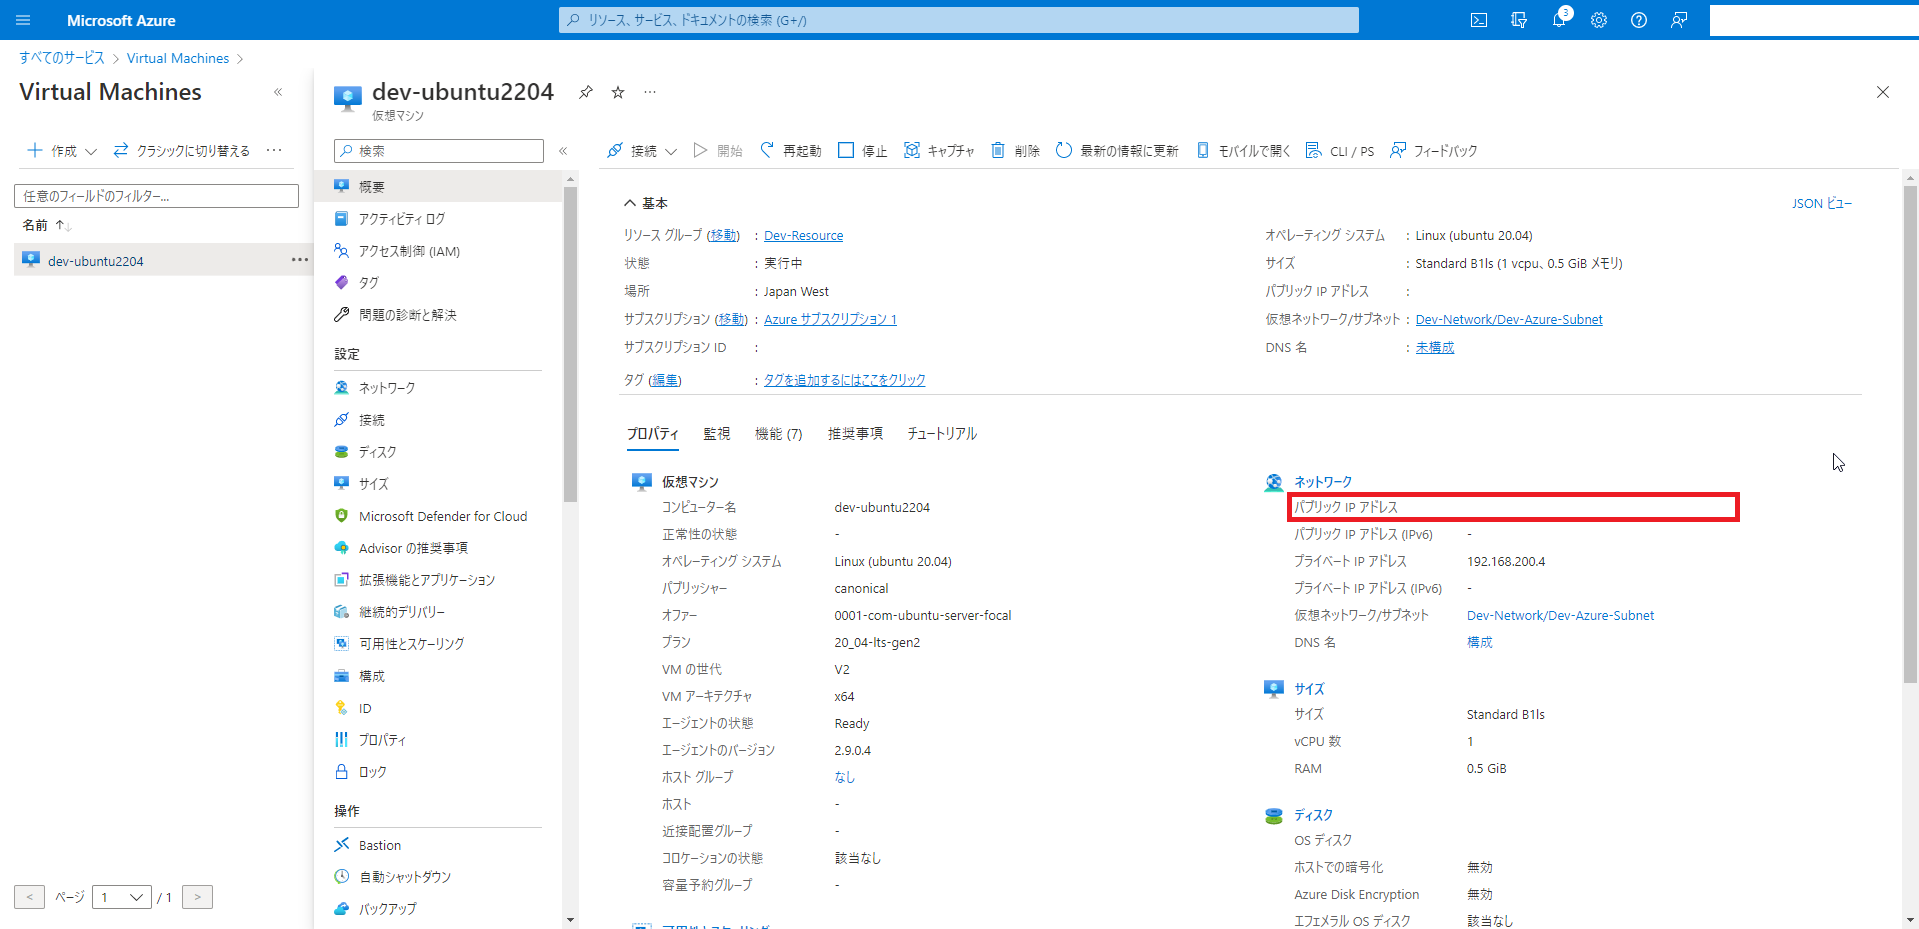Open the feedback icon in the top bar
The height and width of the screenshot is (929, 1919).
point(1678,20)
